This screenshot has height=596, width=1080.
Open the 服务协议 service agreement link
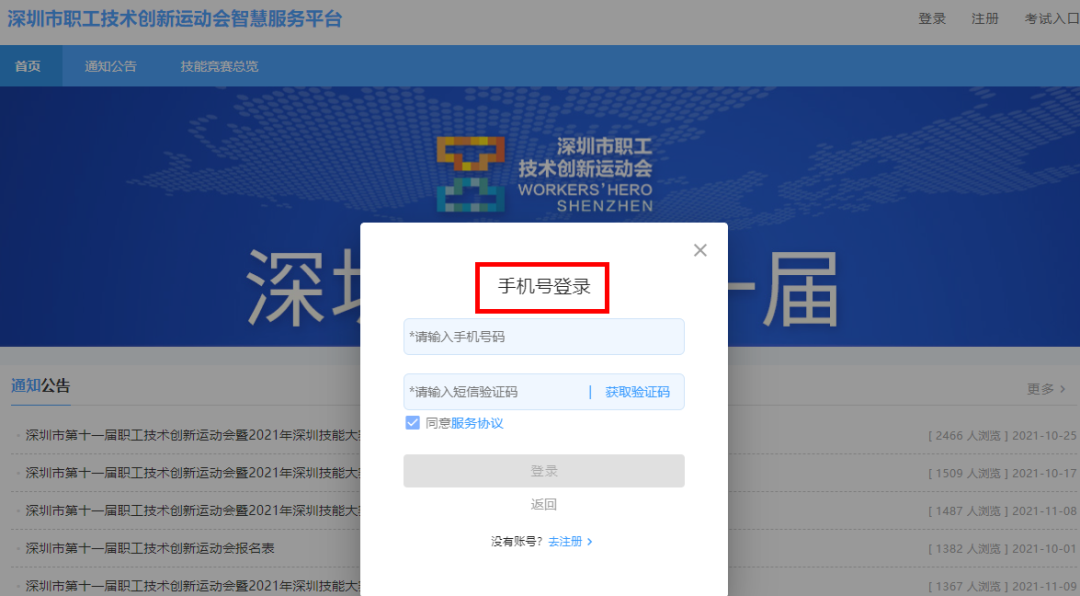[477, 423]
